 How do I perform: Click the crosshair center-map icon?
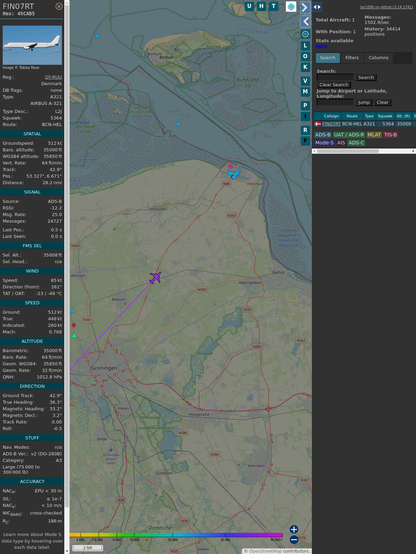coord(305,34)
